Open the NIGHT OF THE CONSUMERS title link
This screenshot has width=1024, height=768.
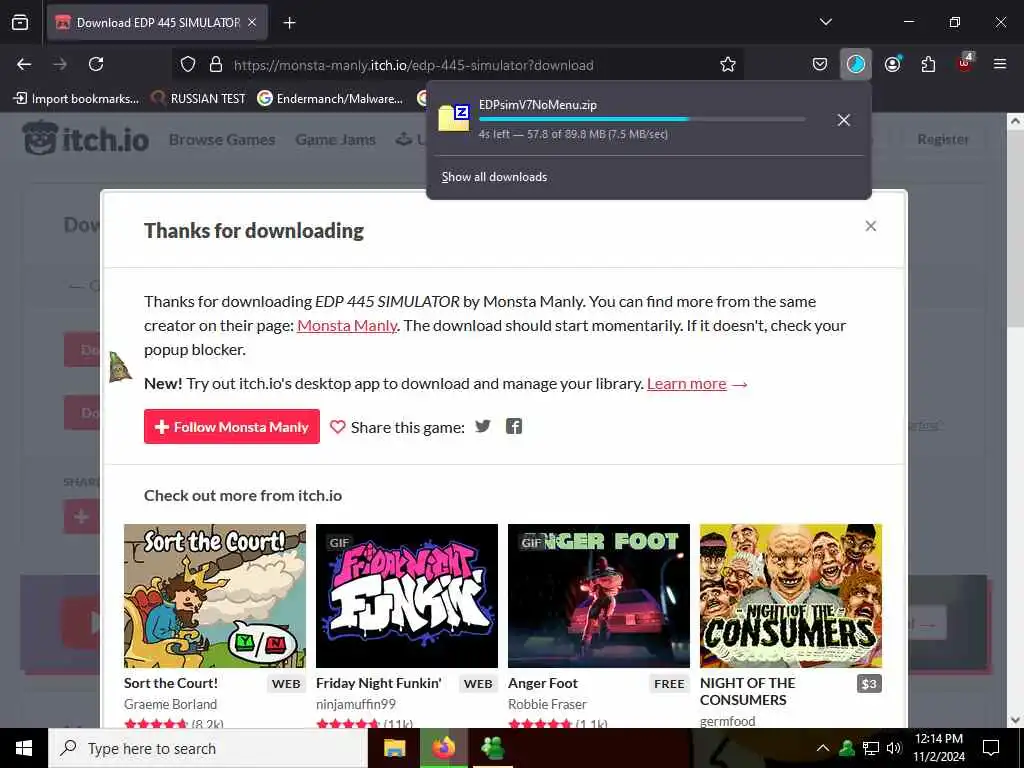(748, 692)
